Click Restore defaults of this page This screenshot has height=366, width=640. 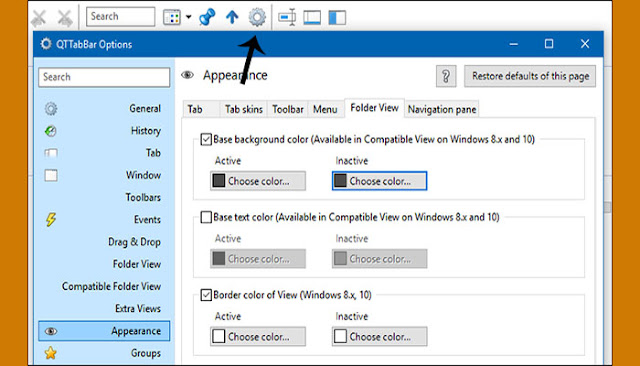pos(530,76)
